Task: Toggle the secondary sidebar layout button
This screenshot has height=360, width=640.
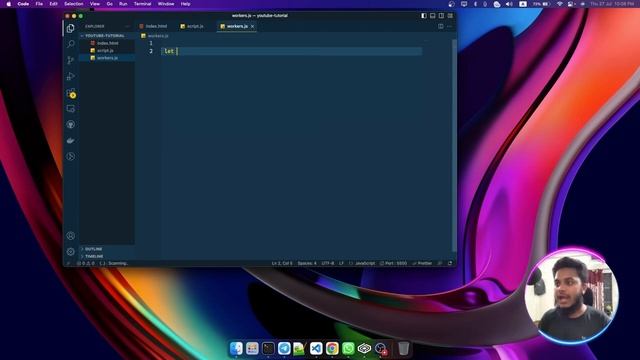Action: [441, 16]
